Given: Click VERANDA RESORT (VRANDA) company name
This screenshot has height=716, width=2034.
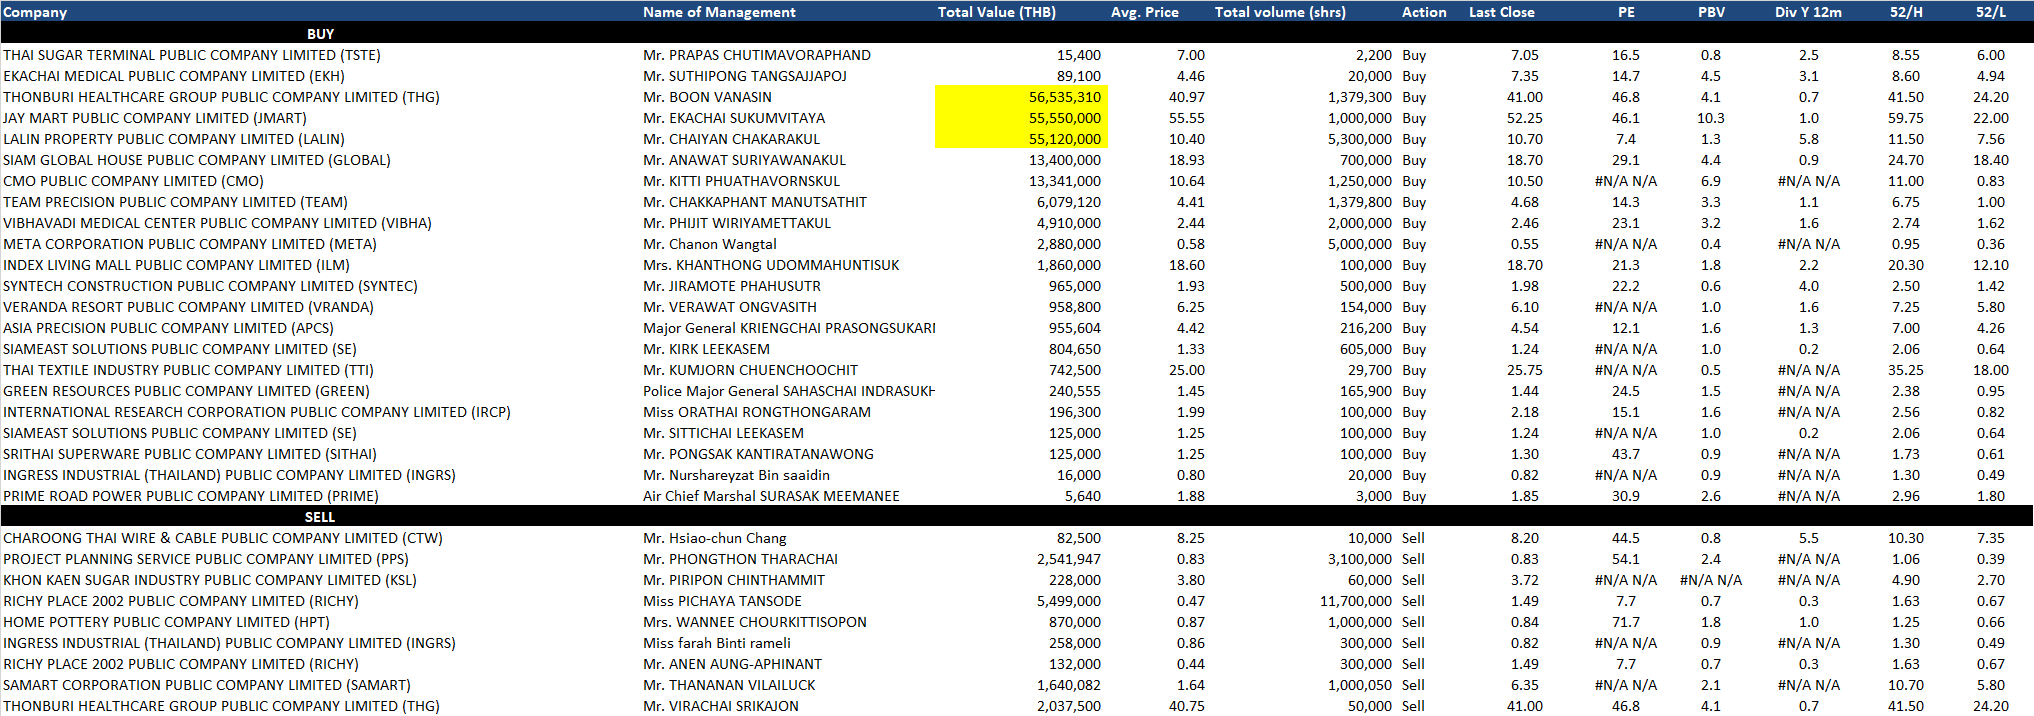Looking at the screenshot, I should point(188,307).
